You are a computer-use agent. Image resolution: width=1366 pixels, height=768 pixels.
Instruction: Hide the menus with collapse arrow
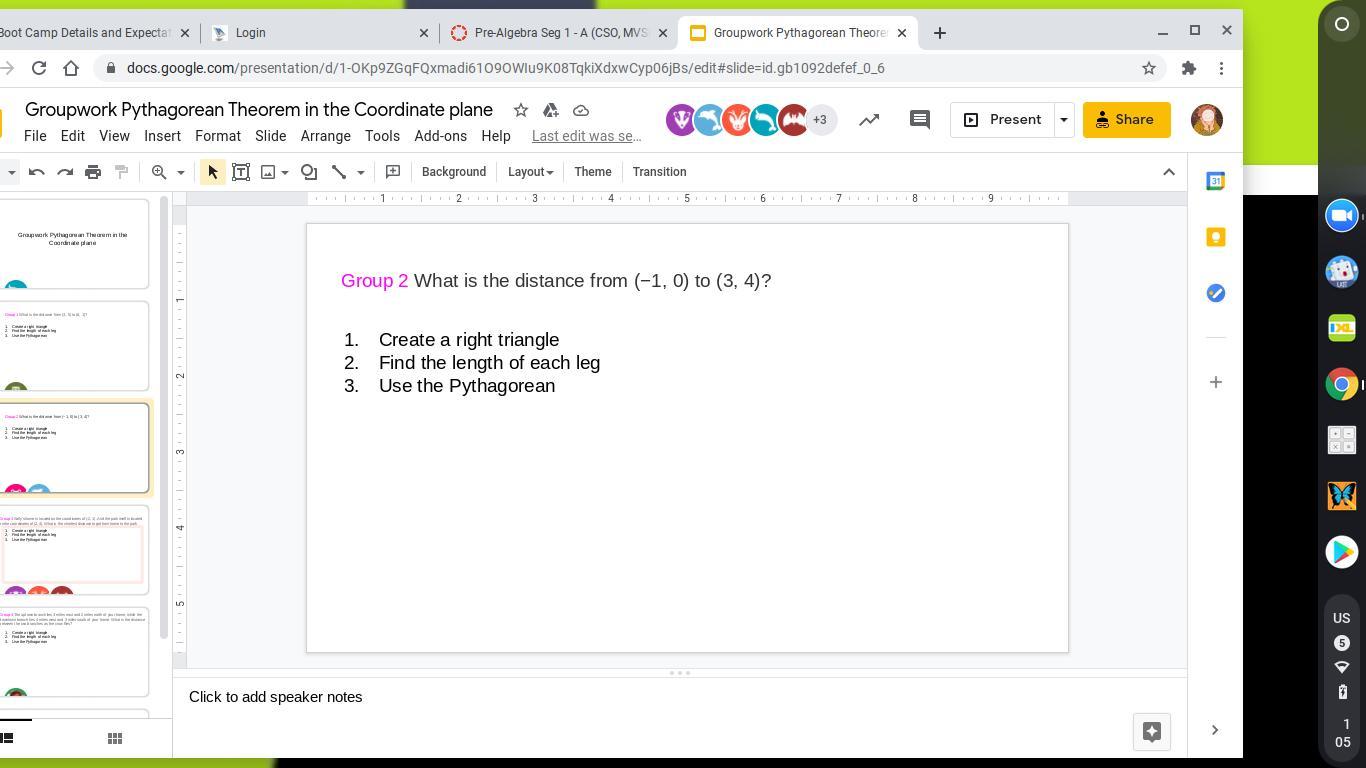[1168, 172]
